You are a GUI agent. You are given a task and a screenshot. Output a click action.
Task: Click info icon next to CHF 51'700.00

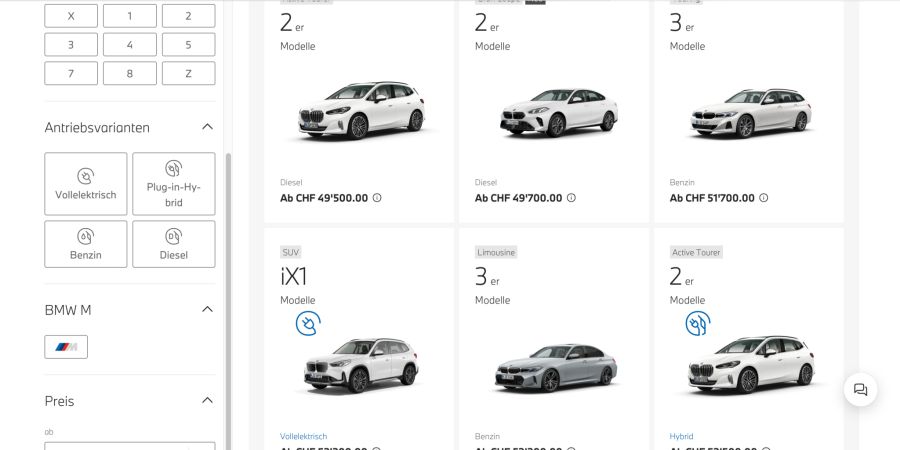tap(763, 197)
